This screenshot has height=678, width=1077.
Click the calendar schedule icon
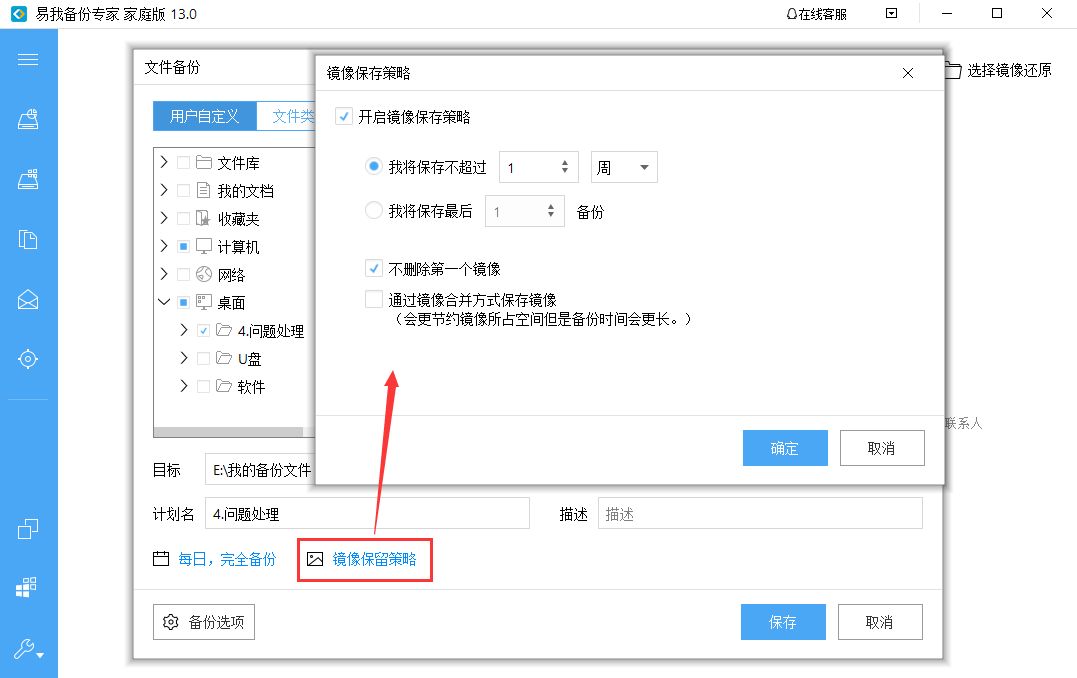click(161, 558)
